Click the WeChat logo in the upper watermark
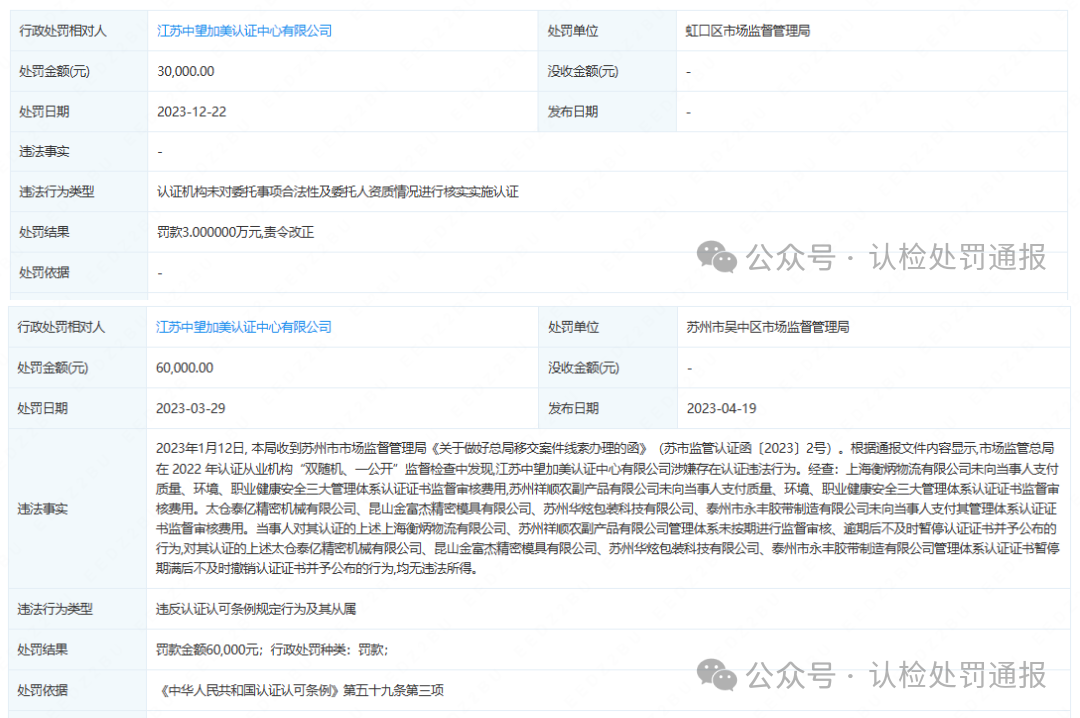This screenshot has height=718, width=1080. [717, 257]
